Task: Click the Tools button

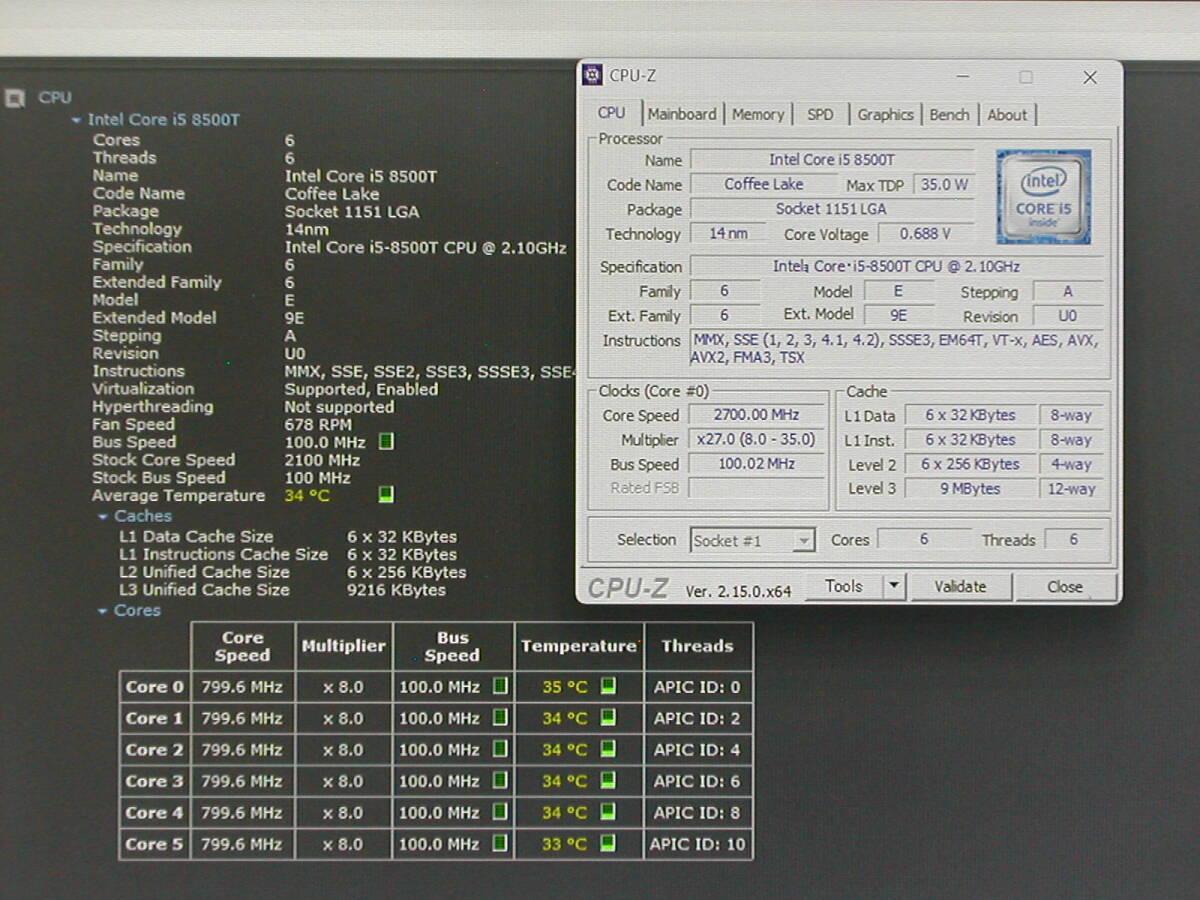Action: 843,587
